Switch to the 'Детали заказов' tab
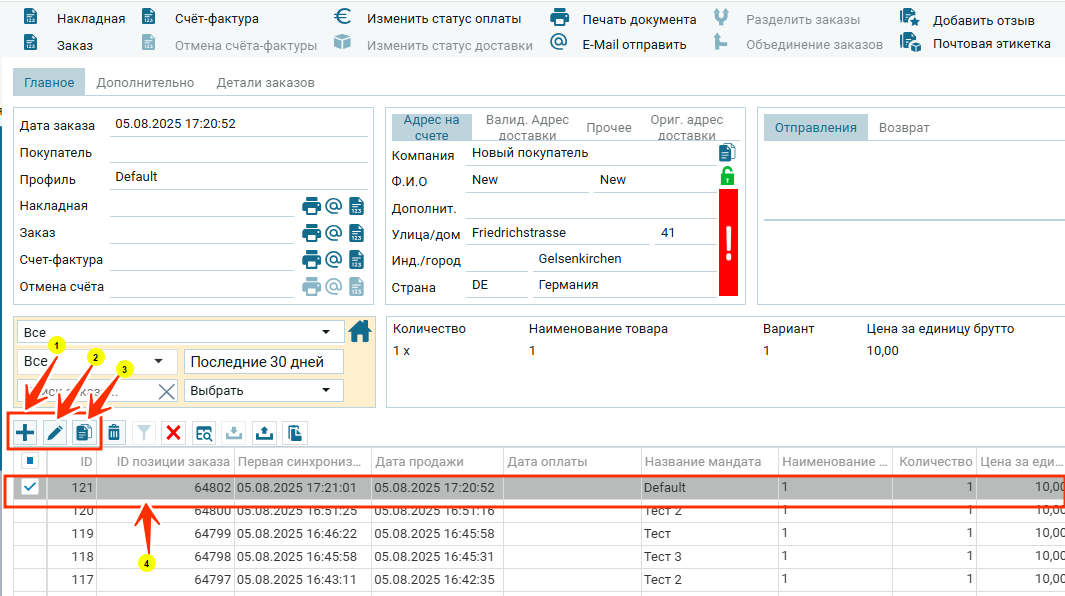1065x596 pixels. [265, 83]
